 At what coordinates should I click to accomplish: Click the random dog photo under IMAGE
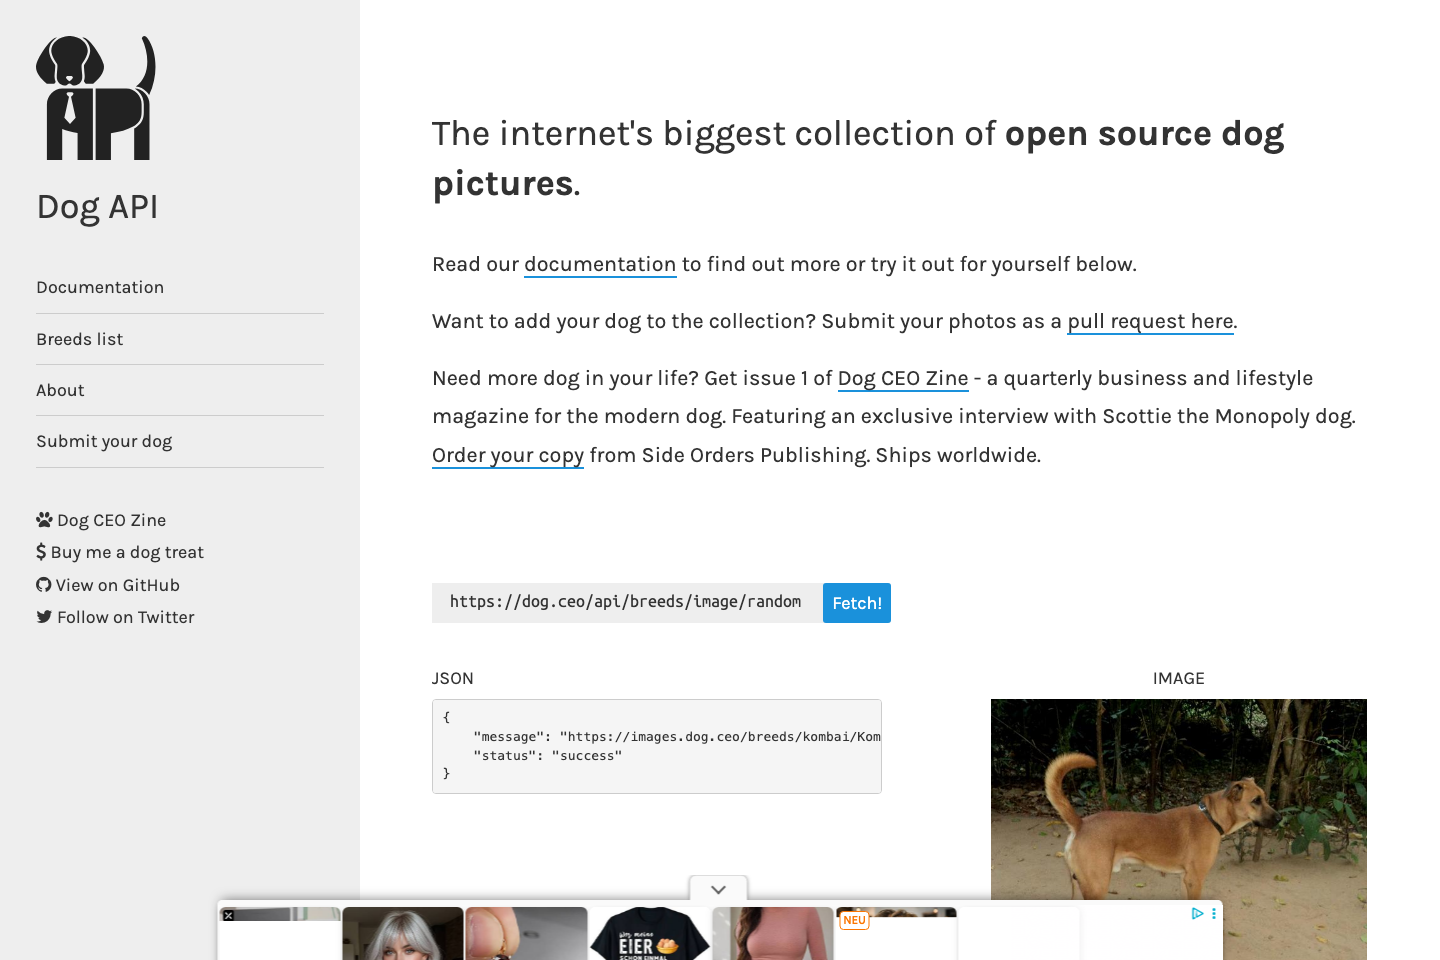1178,820
